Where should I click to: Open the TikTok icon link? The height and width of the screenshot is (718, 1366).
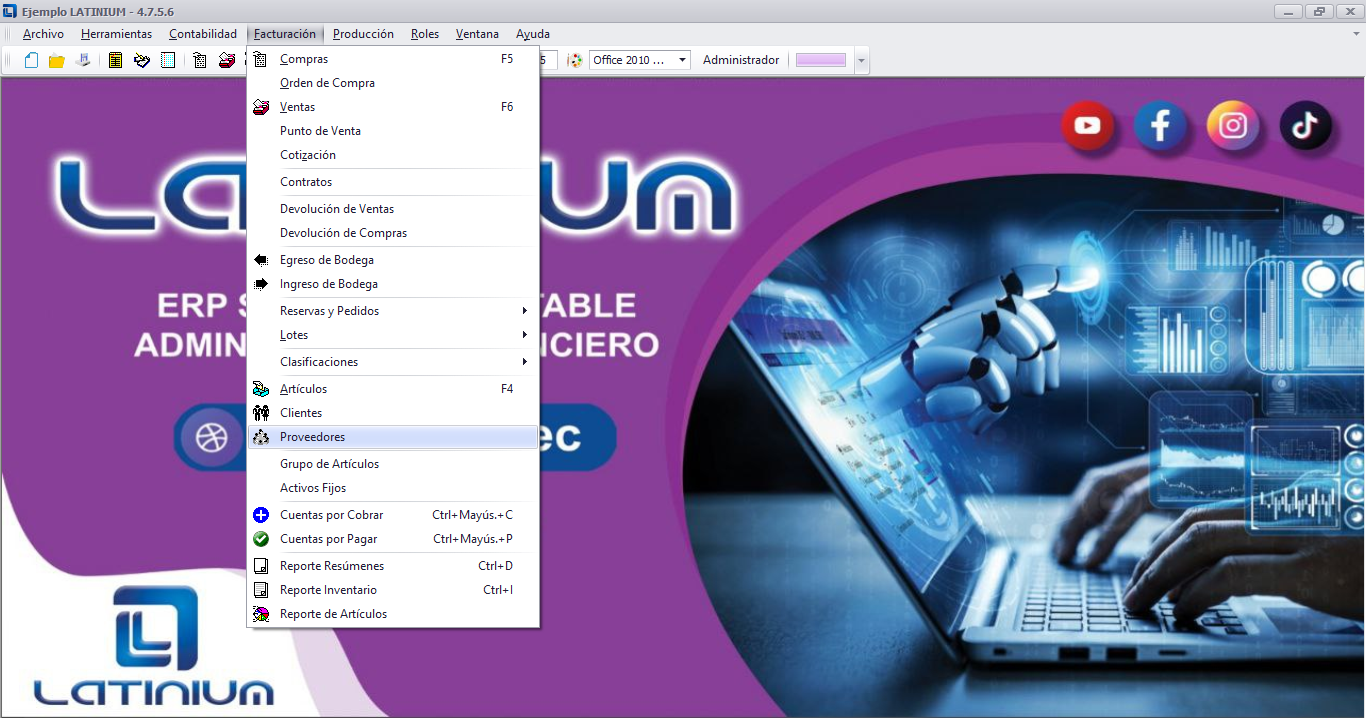1305,126
